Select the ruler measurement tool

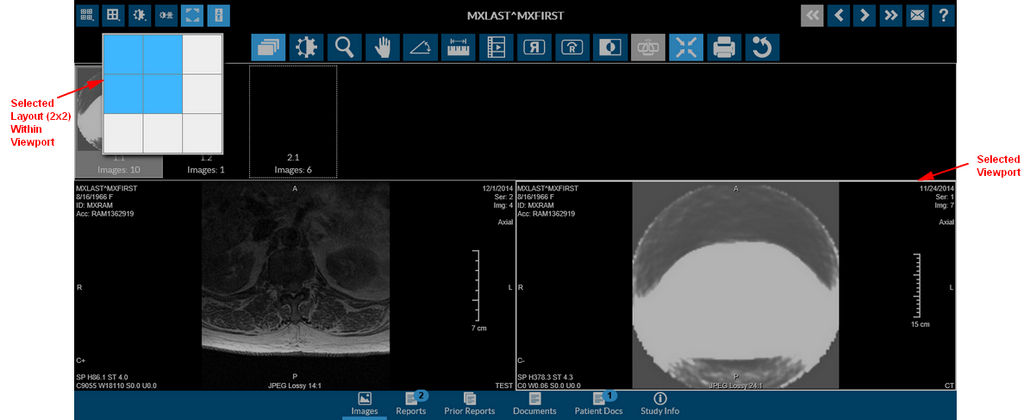pos(457,47)
